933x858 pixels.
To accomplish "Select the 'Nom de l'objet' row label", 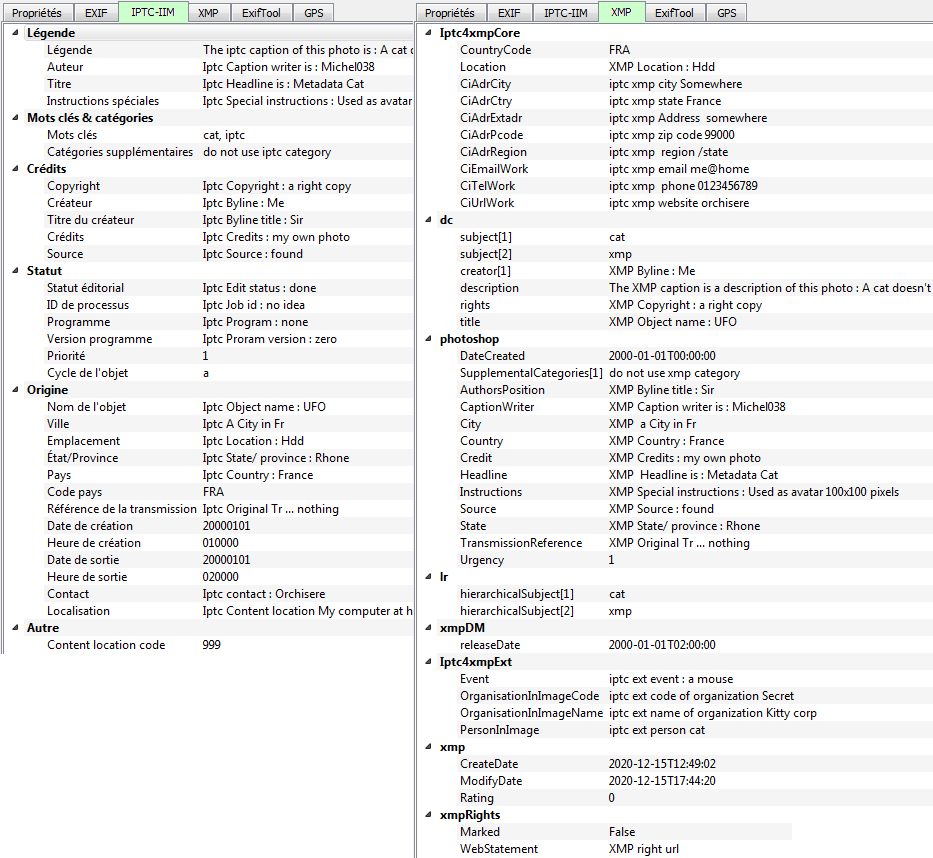I will click(86, 407).
